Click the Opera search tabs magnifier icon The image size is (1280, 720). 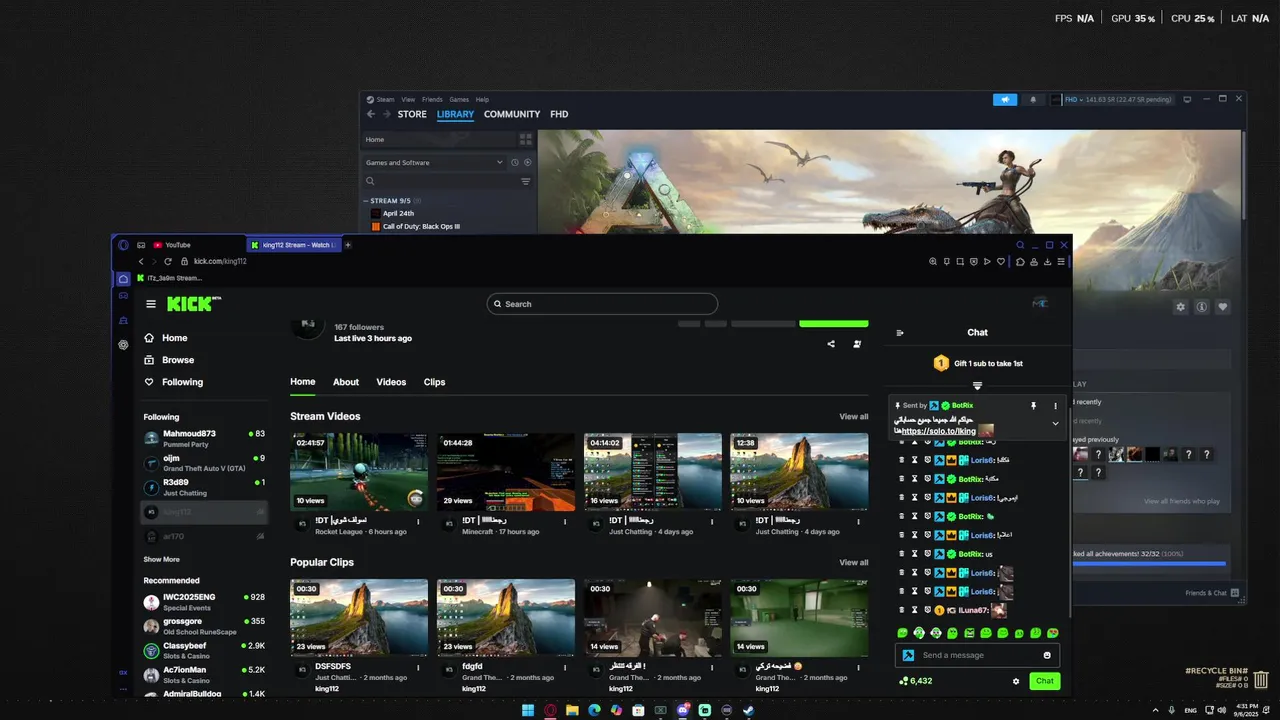click(x=1020, y=245)
